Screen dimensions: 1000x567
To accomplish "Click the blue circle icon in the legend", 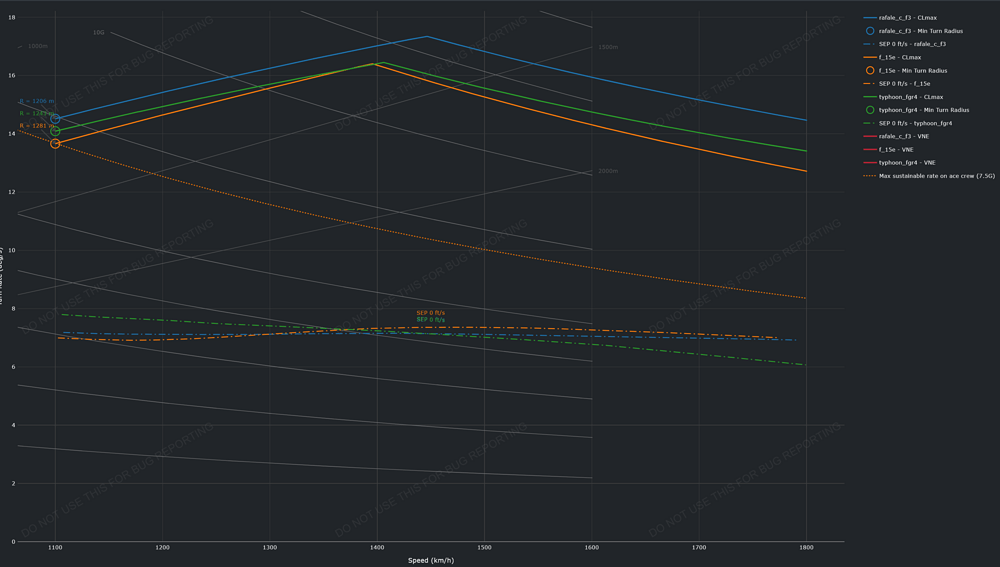I will coord(870,31).
